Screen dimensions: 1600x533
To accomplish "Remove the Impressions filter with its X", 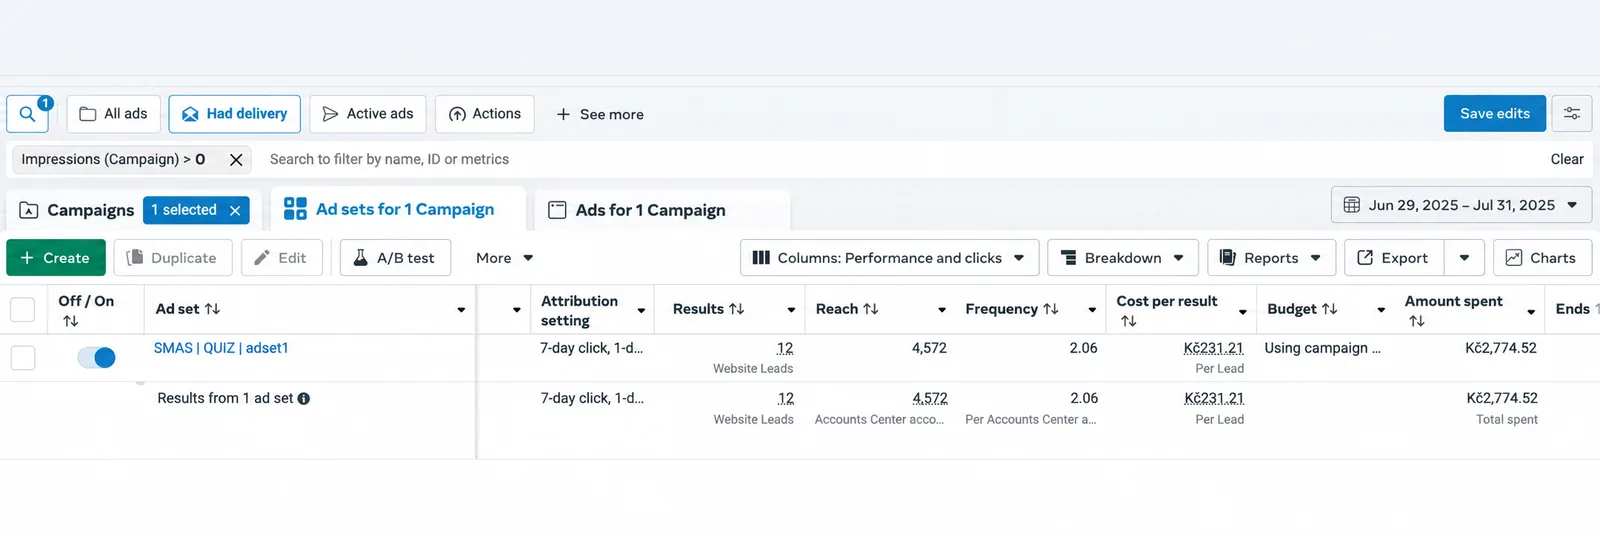I will point(236,160).
